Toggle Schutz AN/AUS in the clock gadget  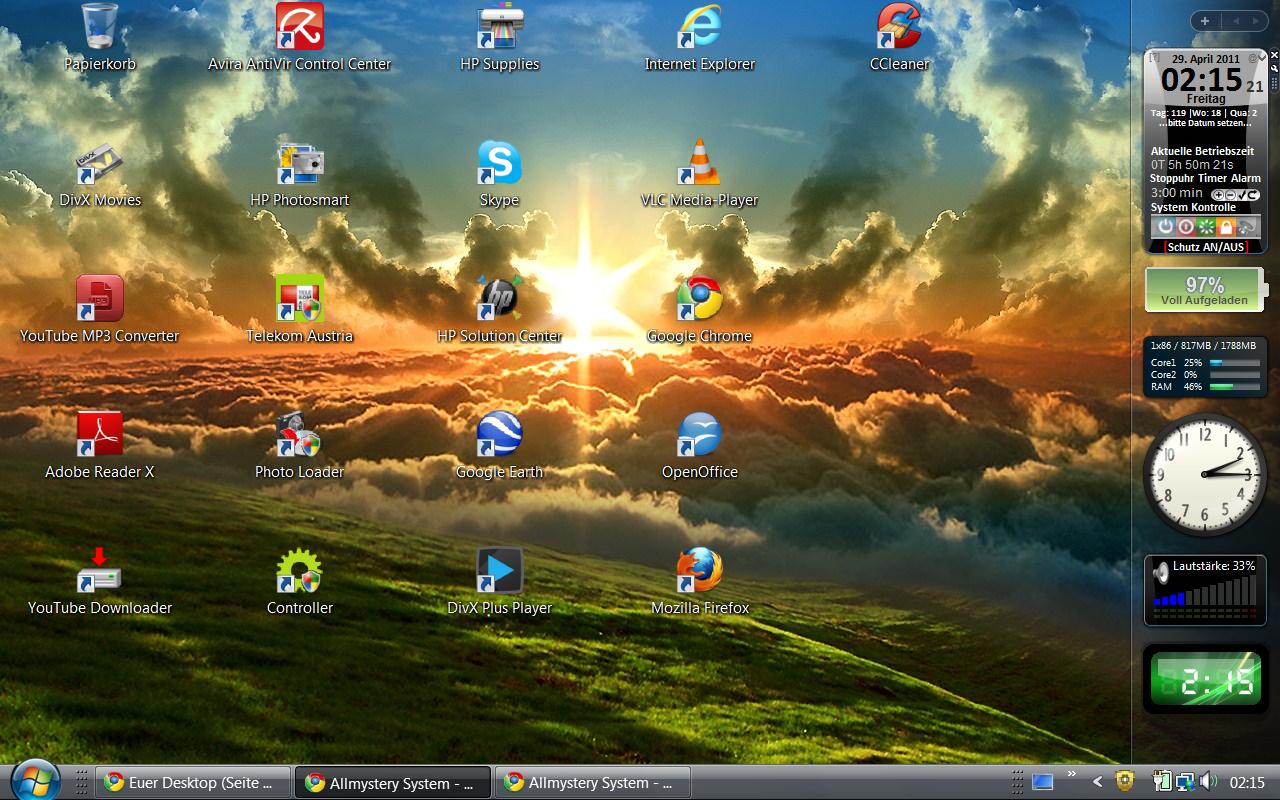point(1207,247)
